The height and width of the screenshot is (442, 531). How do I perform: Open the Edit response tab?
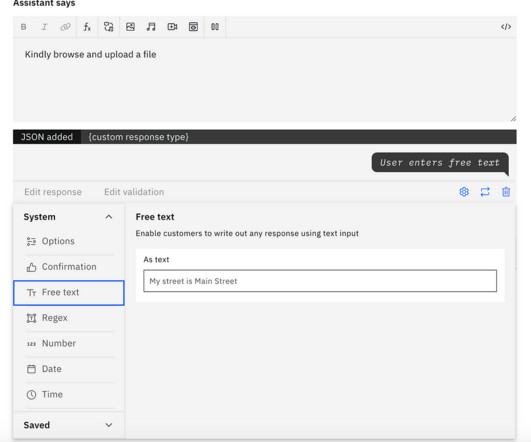coord(53,192)
